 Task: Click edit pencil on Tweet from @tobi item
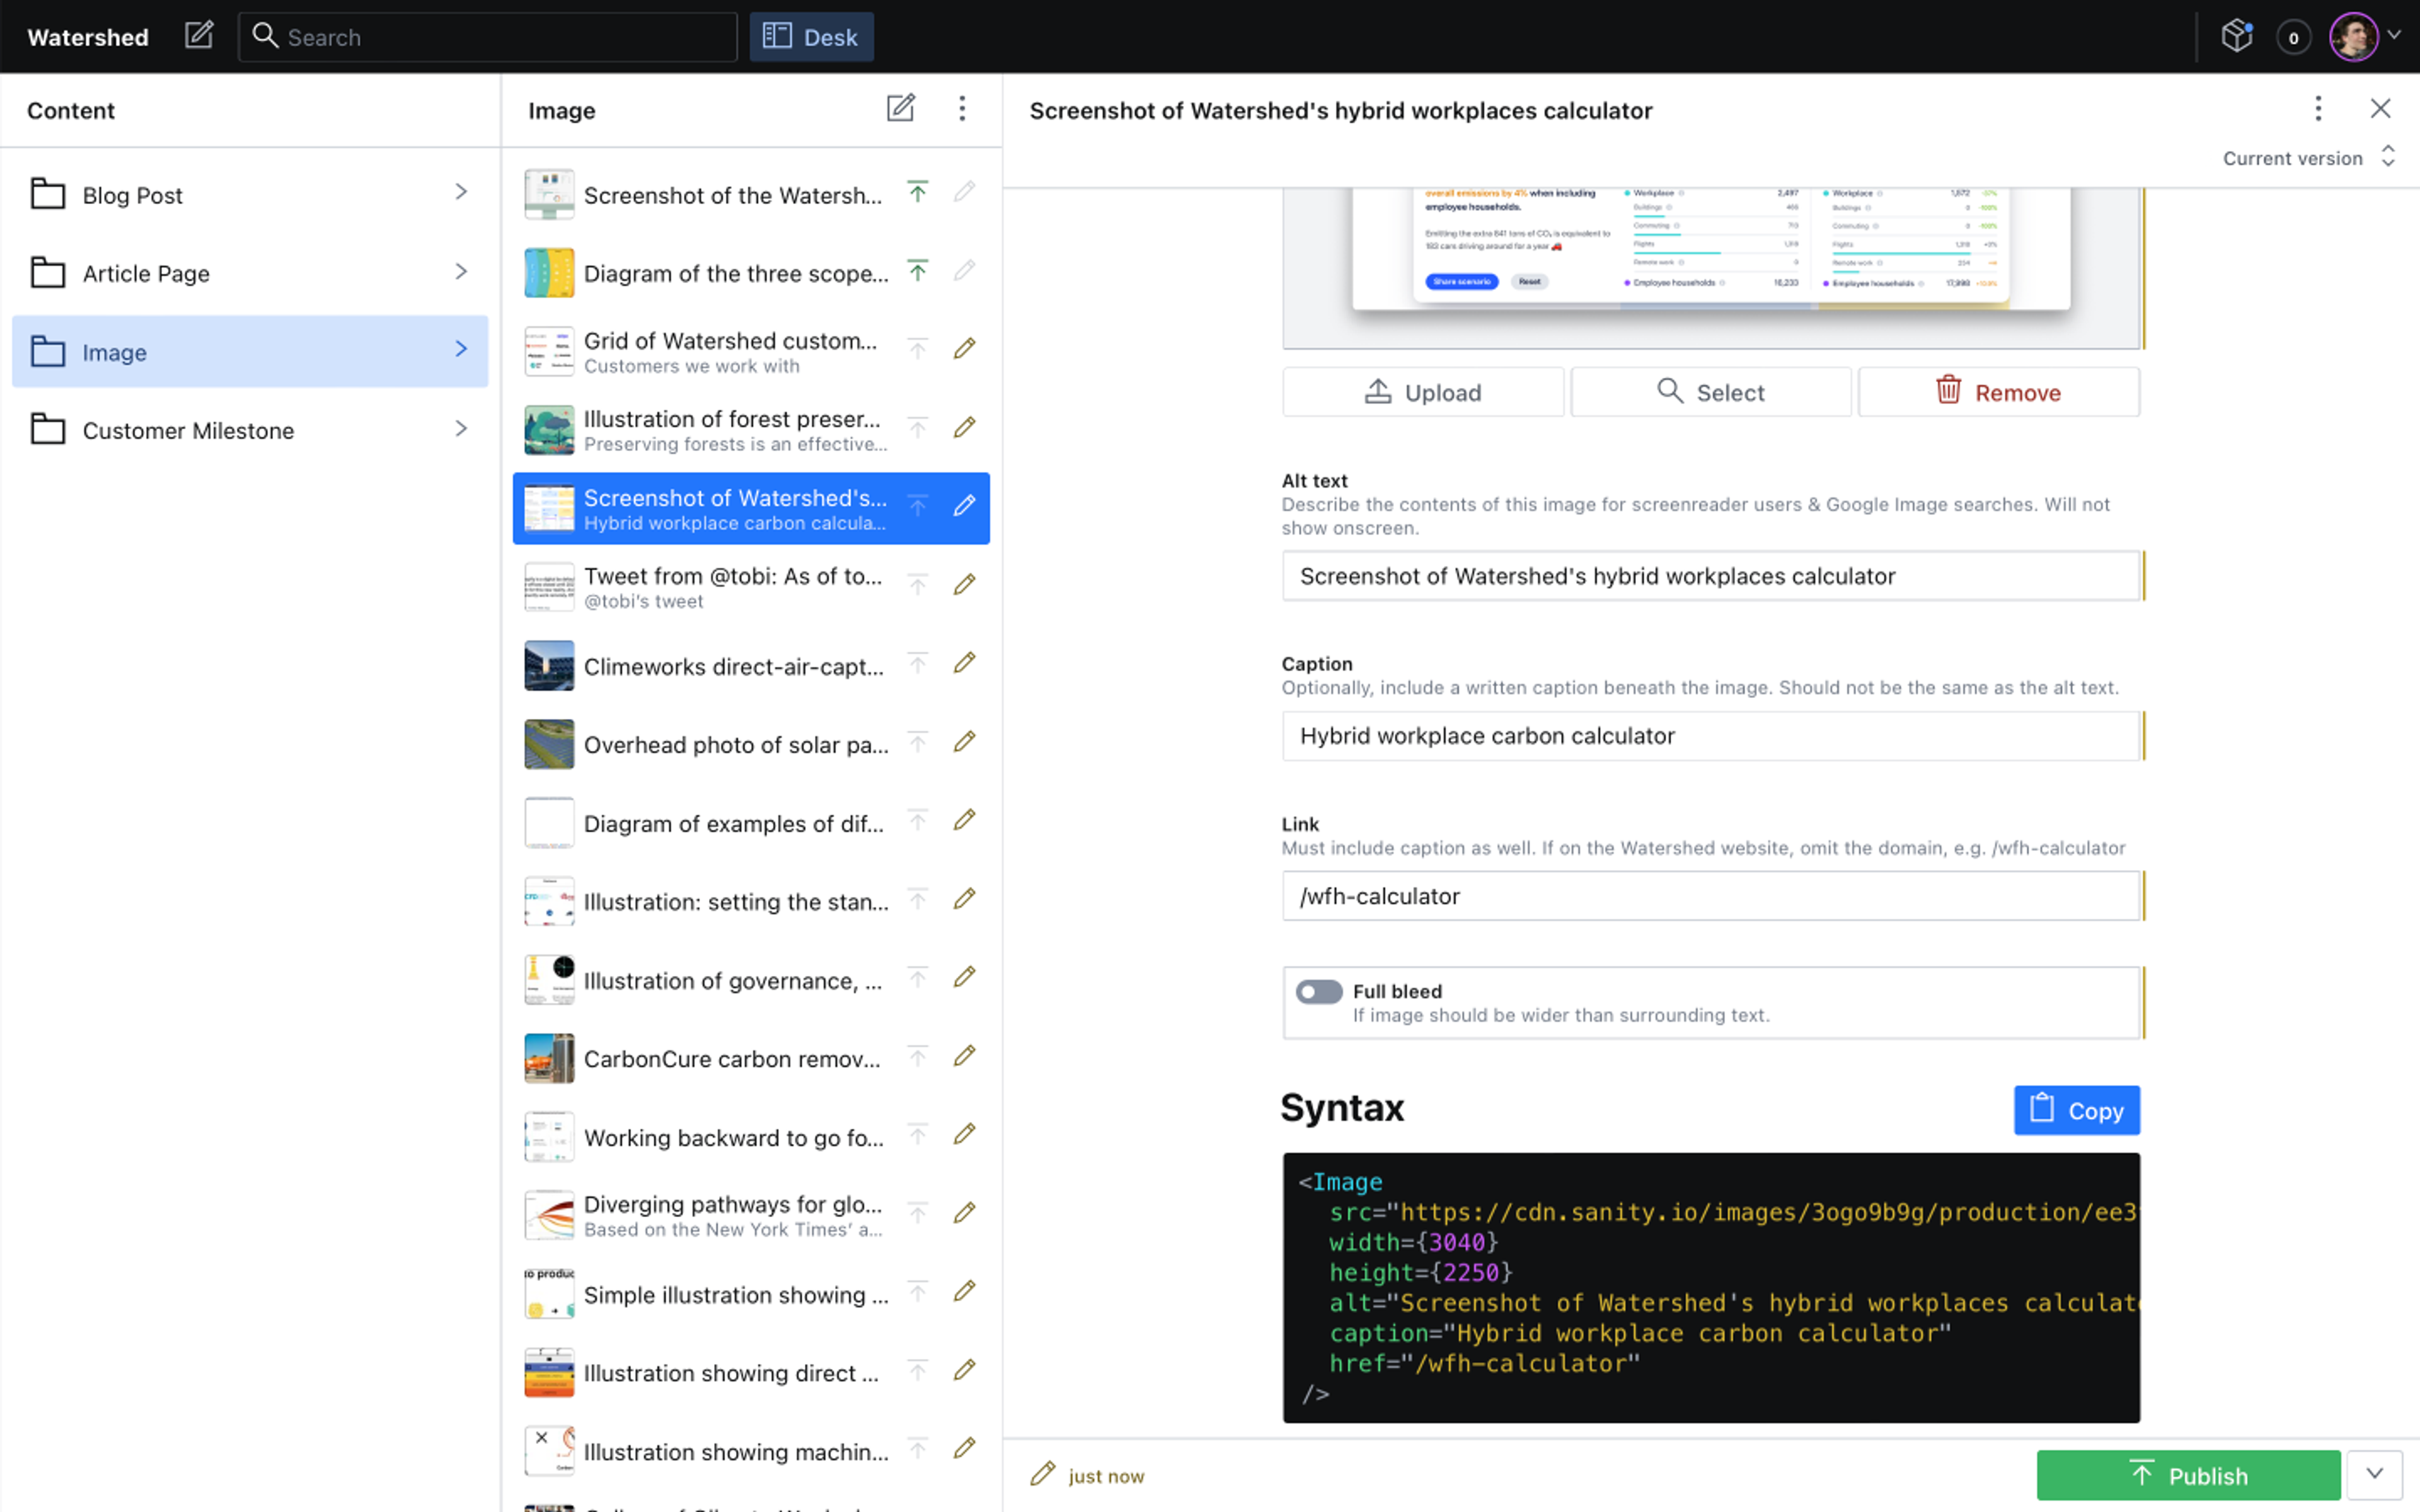pyautogui.click(x=964, y=585)
